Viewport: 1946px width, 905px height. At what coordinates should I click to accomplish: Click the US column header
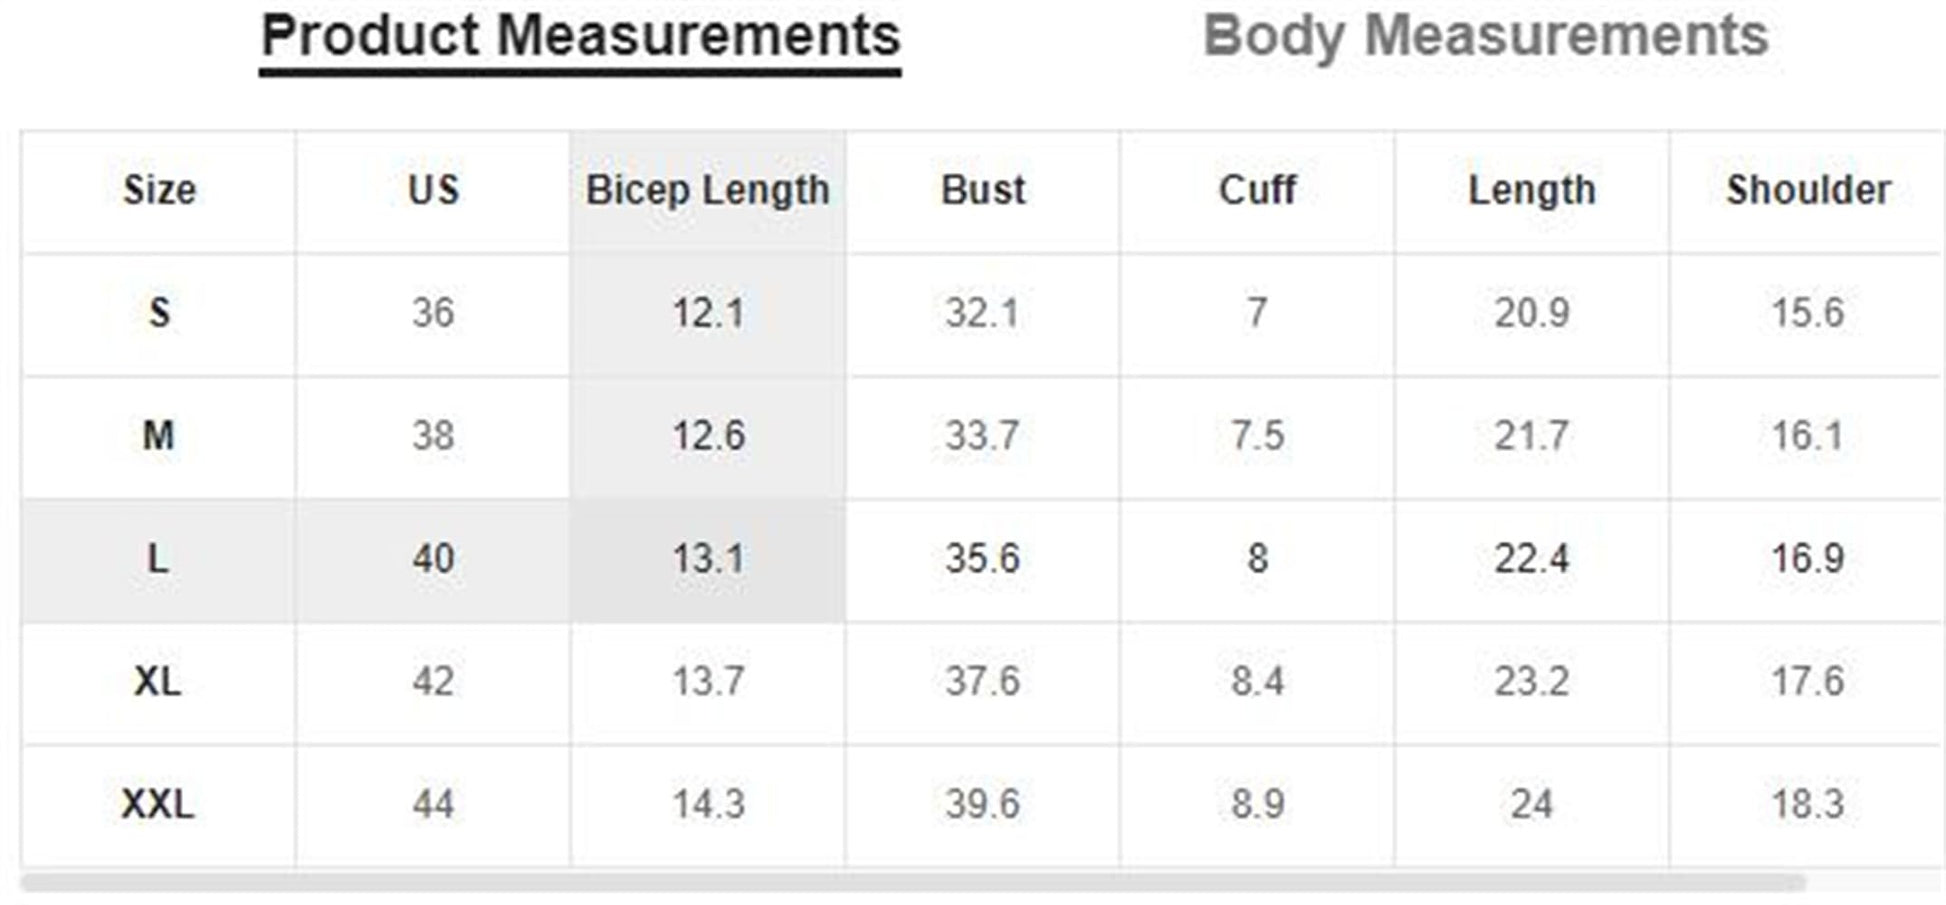[433, 190]
